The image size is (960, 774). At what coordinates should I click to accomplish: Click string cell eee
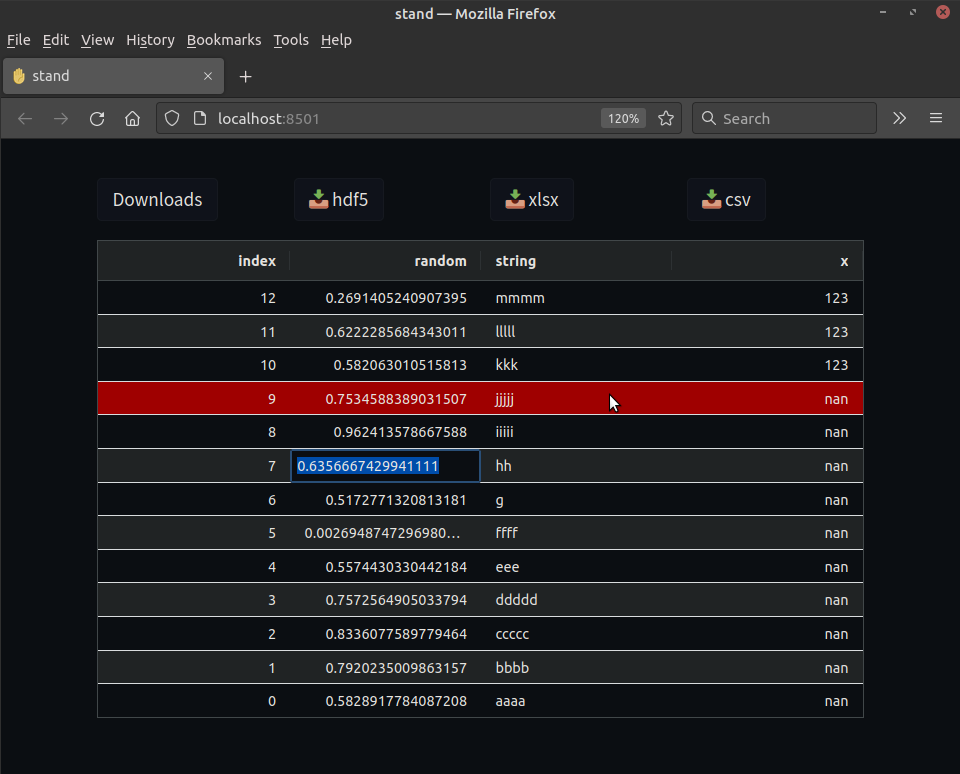click(576, 567)
